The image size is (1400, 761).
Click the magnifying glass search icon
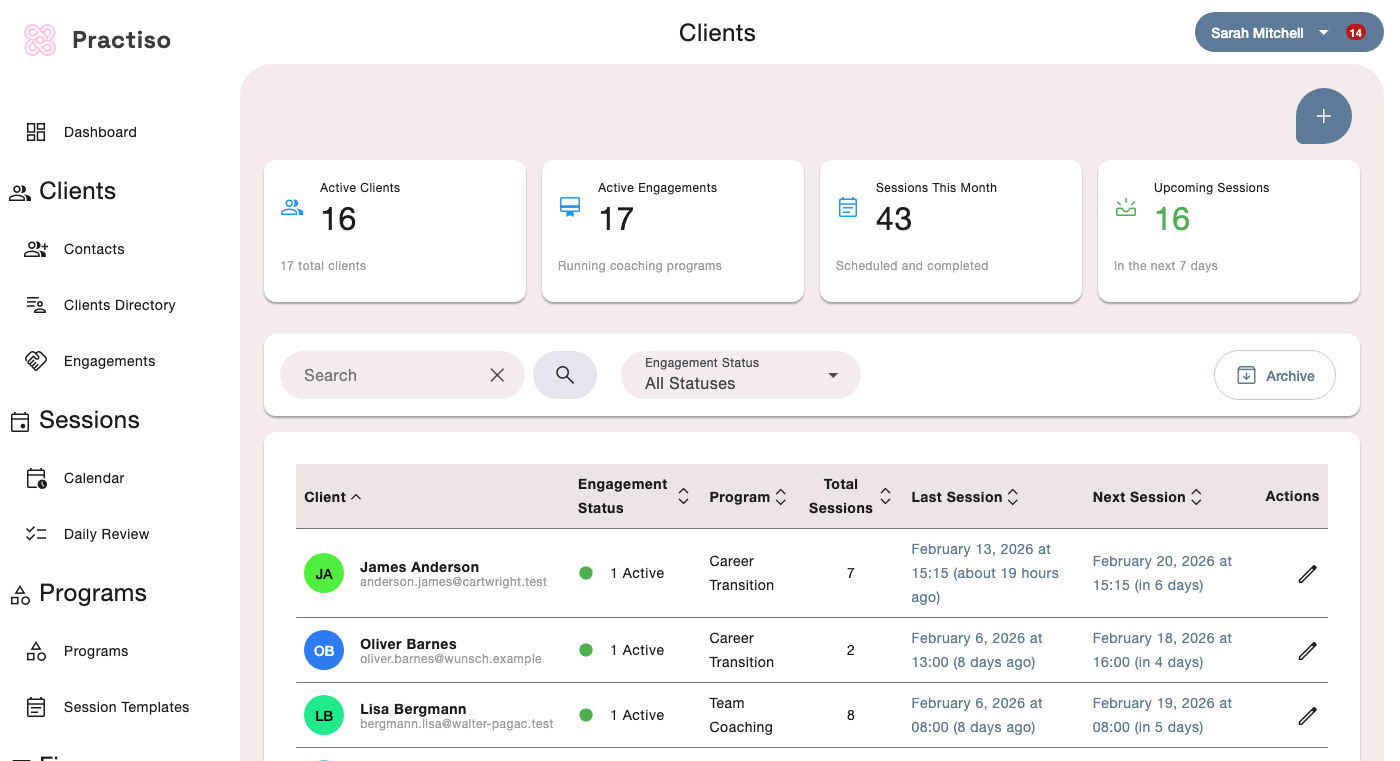(x=565, y=374)
